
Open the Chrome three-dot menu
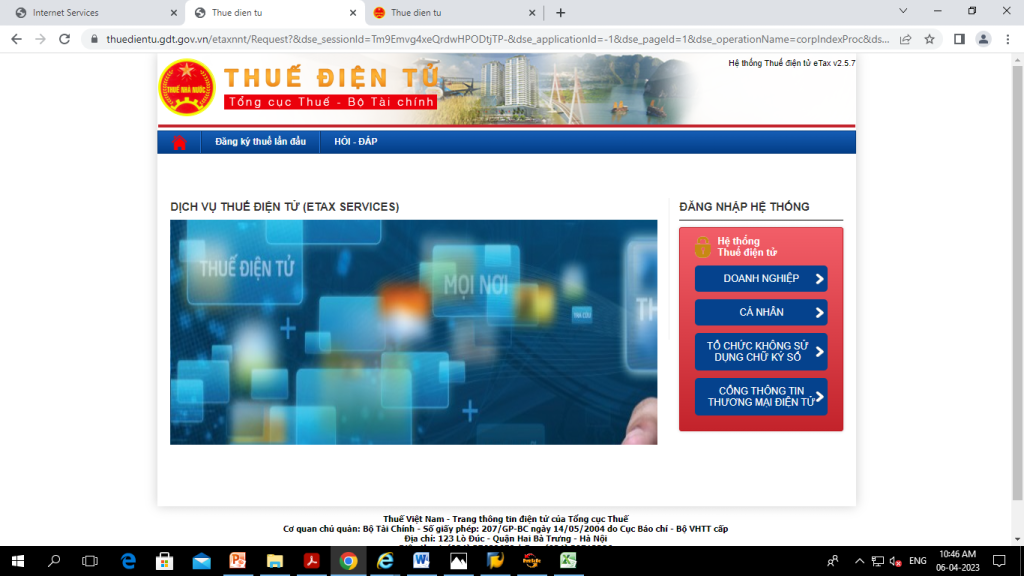1008,39
